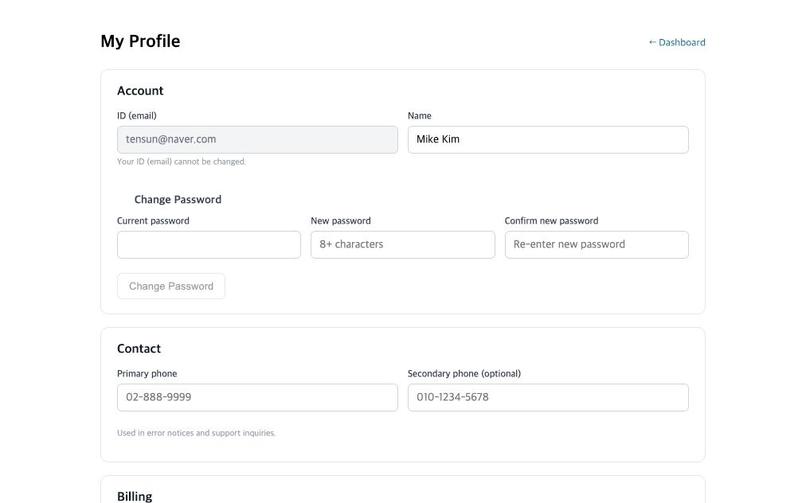
Task: Click the 'Change Password' subsection heading
Action: pos(178,199)
